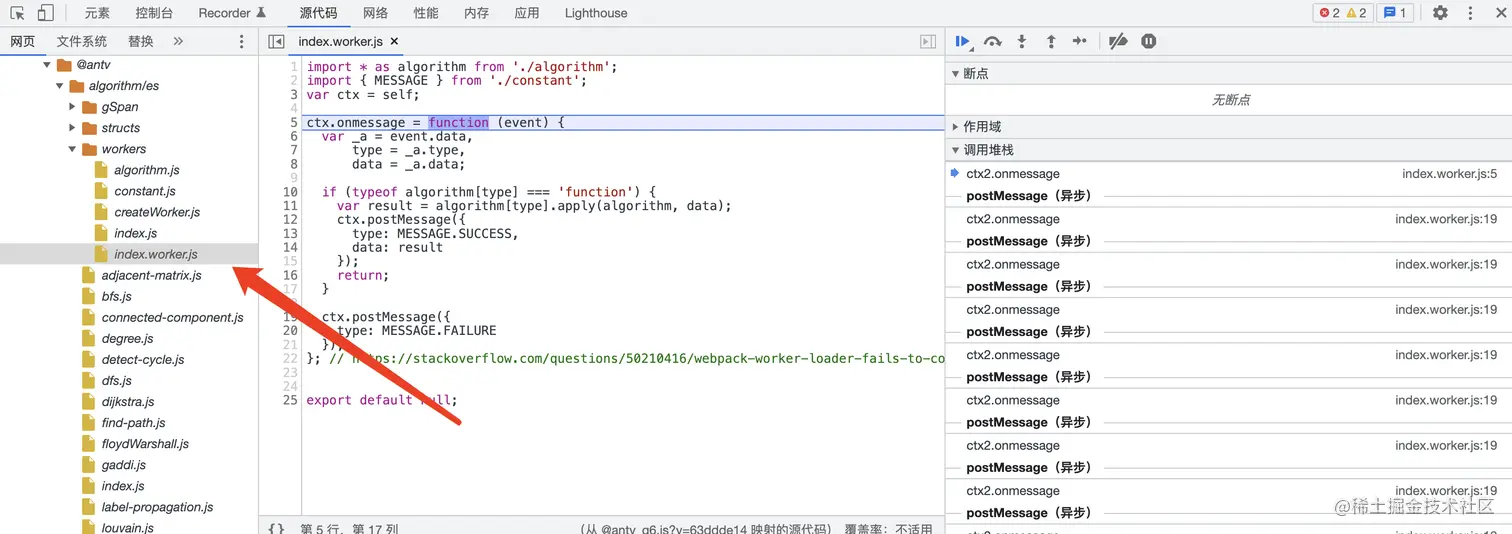
Task: Open dfs.js file
Action: (116, 380)
